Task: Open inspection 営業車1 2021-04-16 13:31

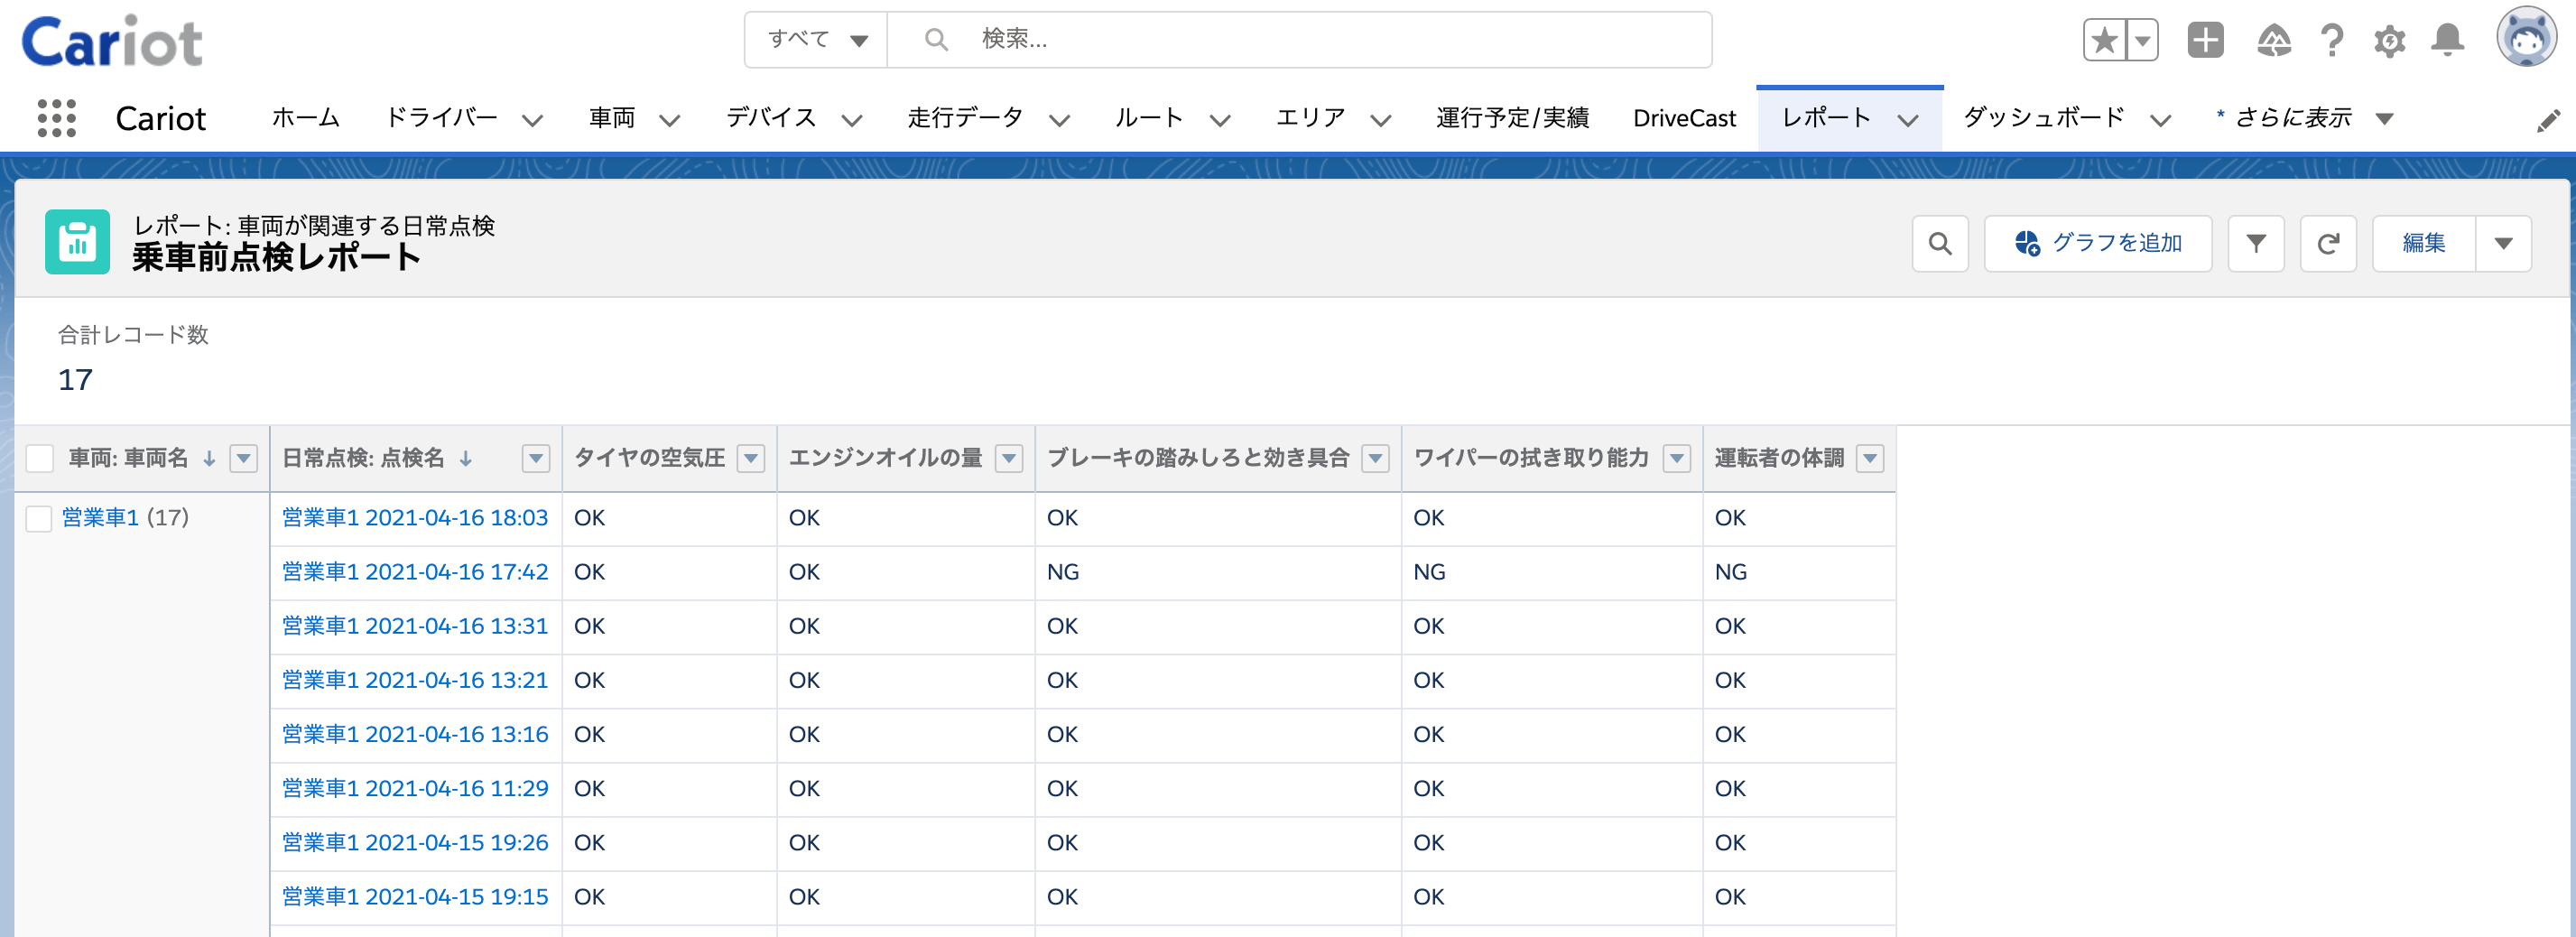Action: (x=415, y=626)
